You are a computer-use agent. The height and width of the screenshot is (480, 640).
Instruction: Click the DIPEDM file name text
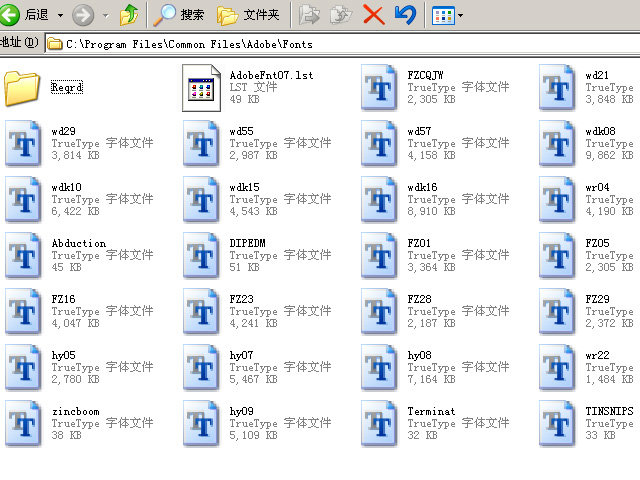pyautogui.click(x=247, y=243)
